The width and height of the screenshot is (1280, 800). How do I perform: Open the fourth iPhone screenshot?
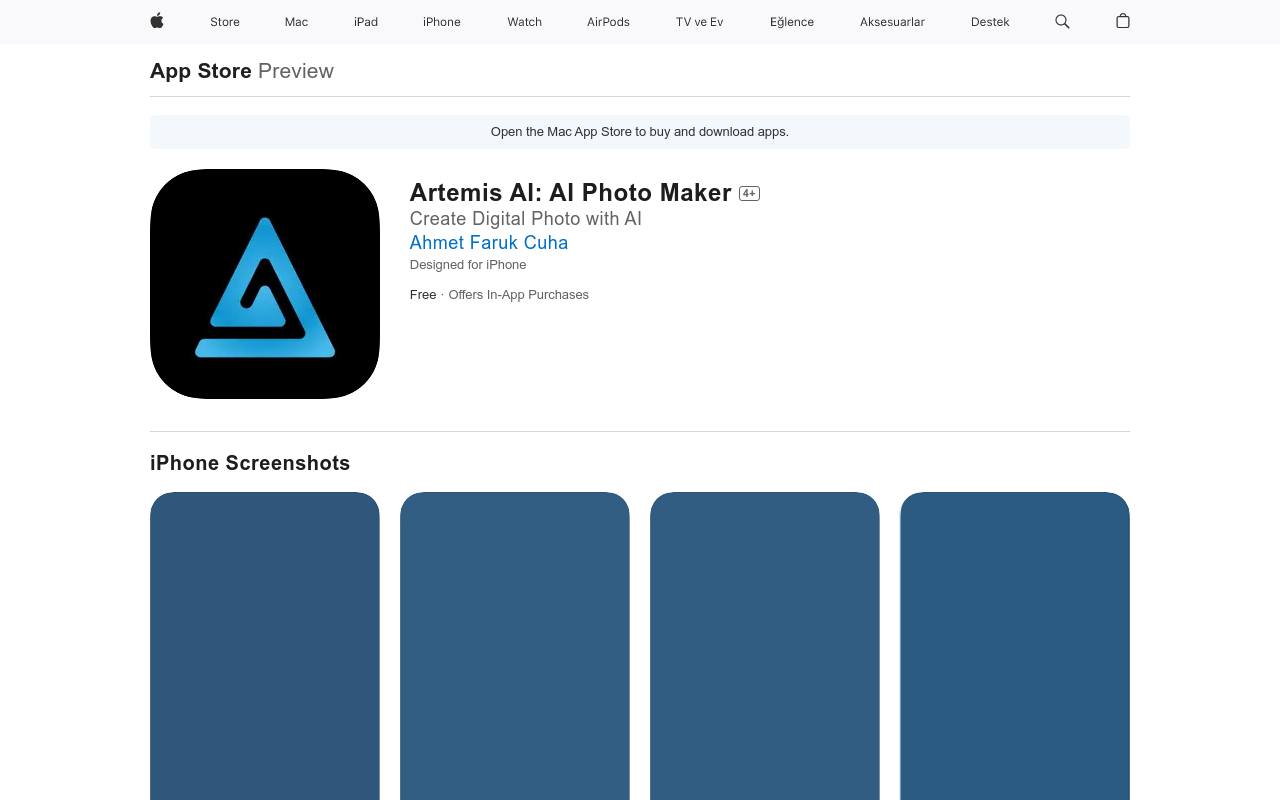click(x=1015, y=646)
